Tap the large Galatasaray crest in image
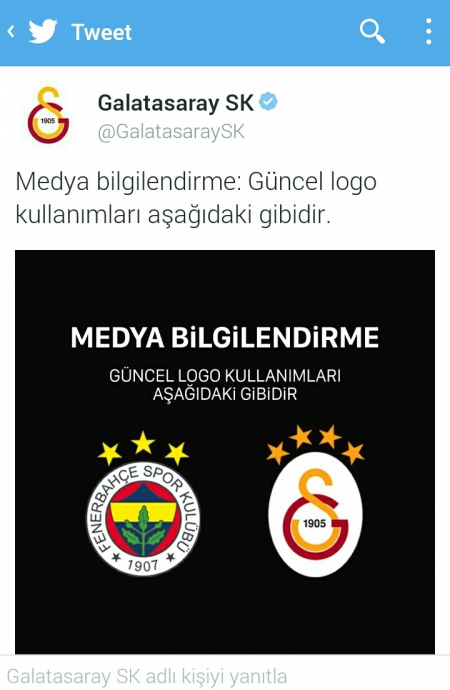The height and width of the screenshot is (690, 450). click(315, 514)
